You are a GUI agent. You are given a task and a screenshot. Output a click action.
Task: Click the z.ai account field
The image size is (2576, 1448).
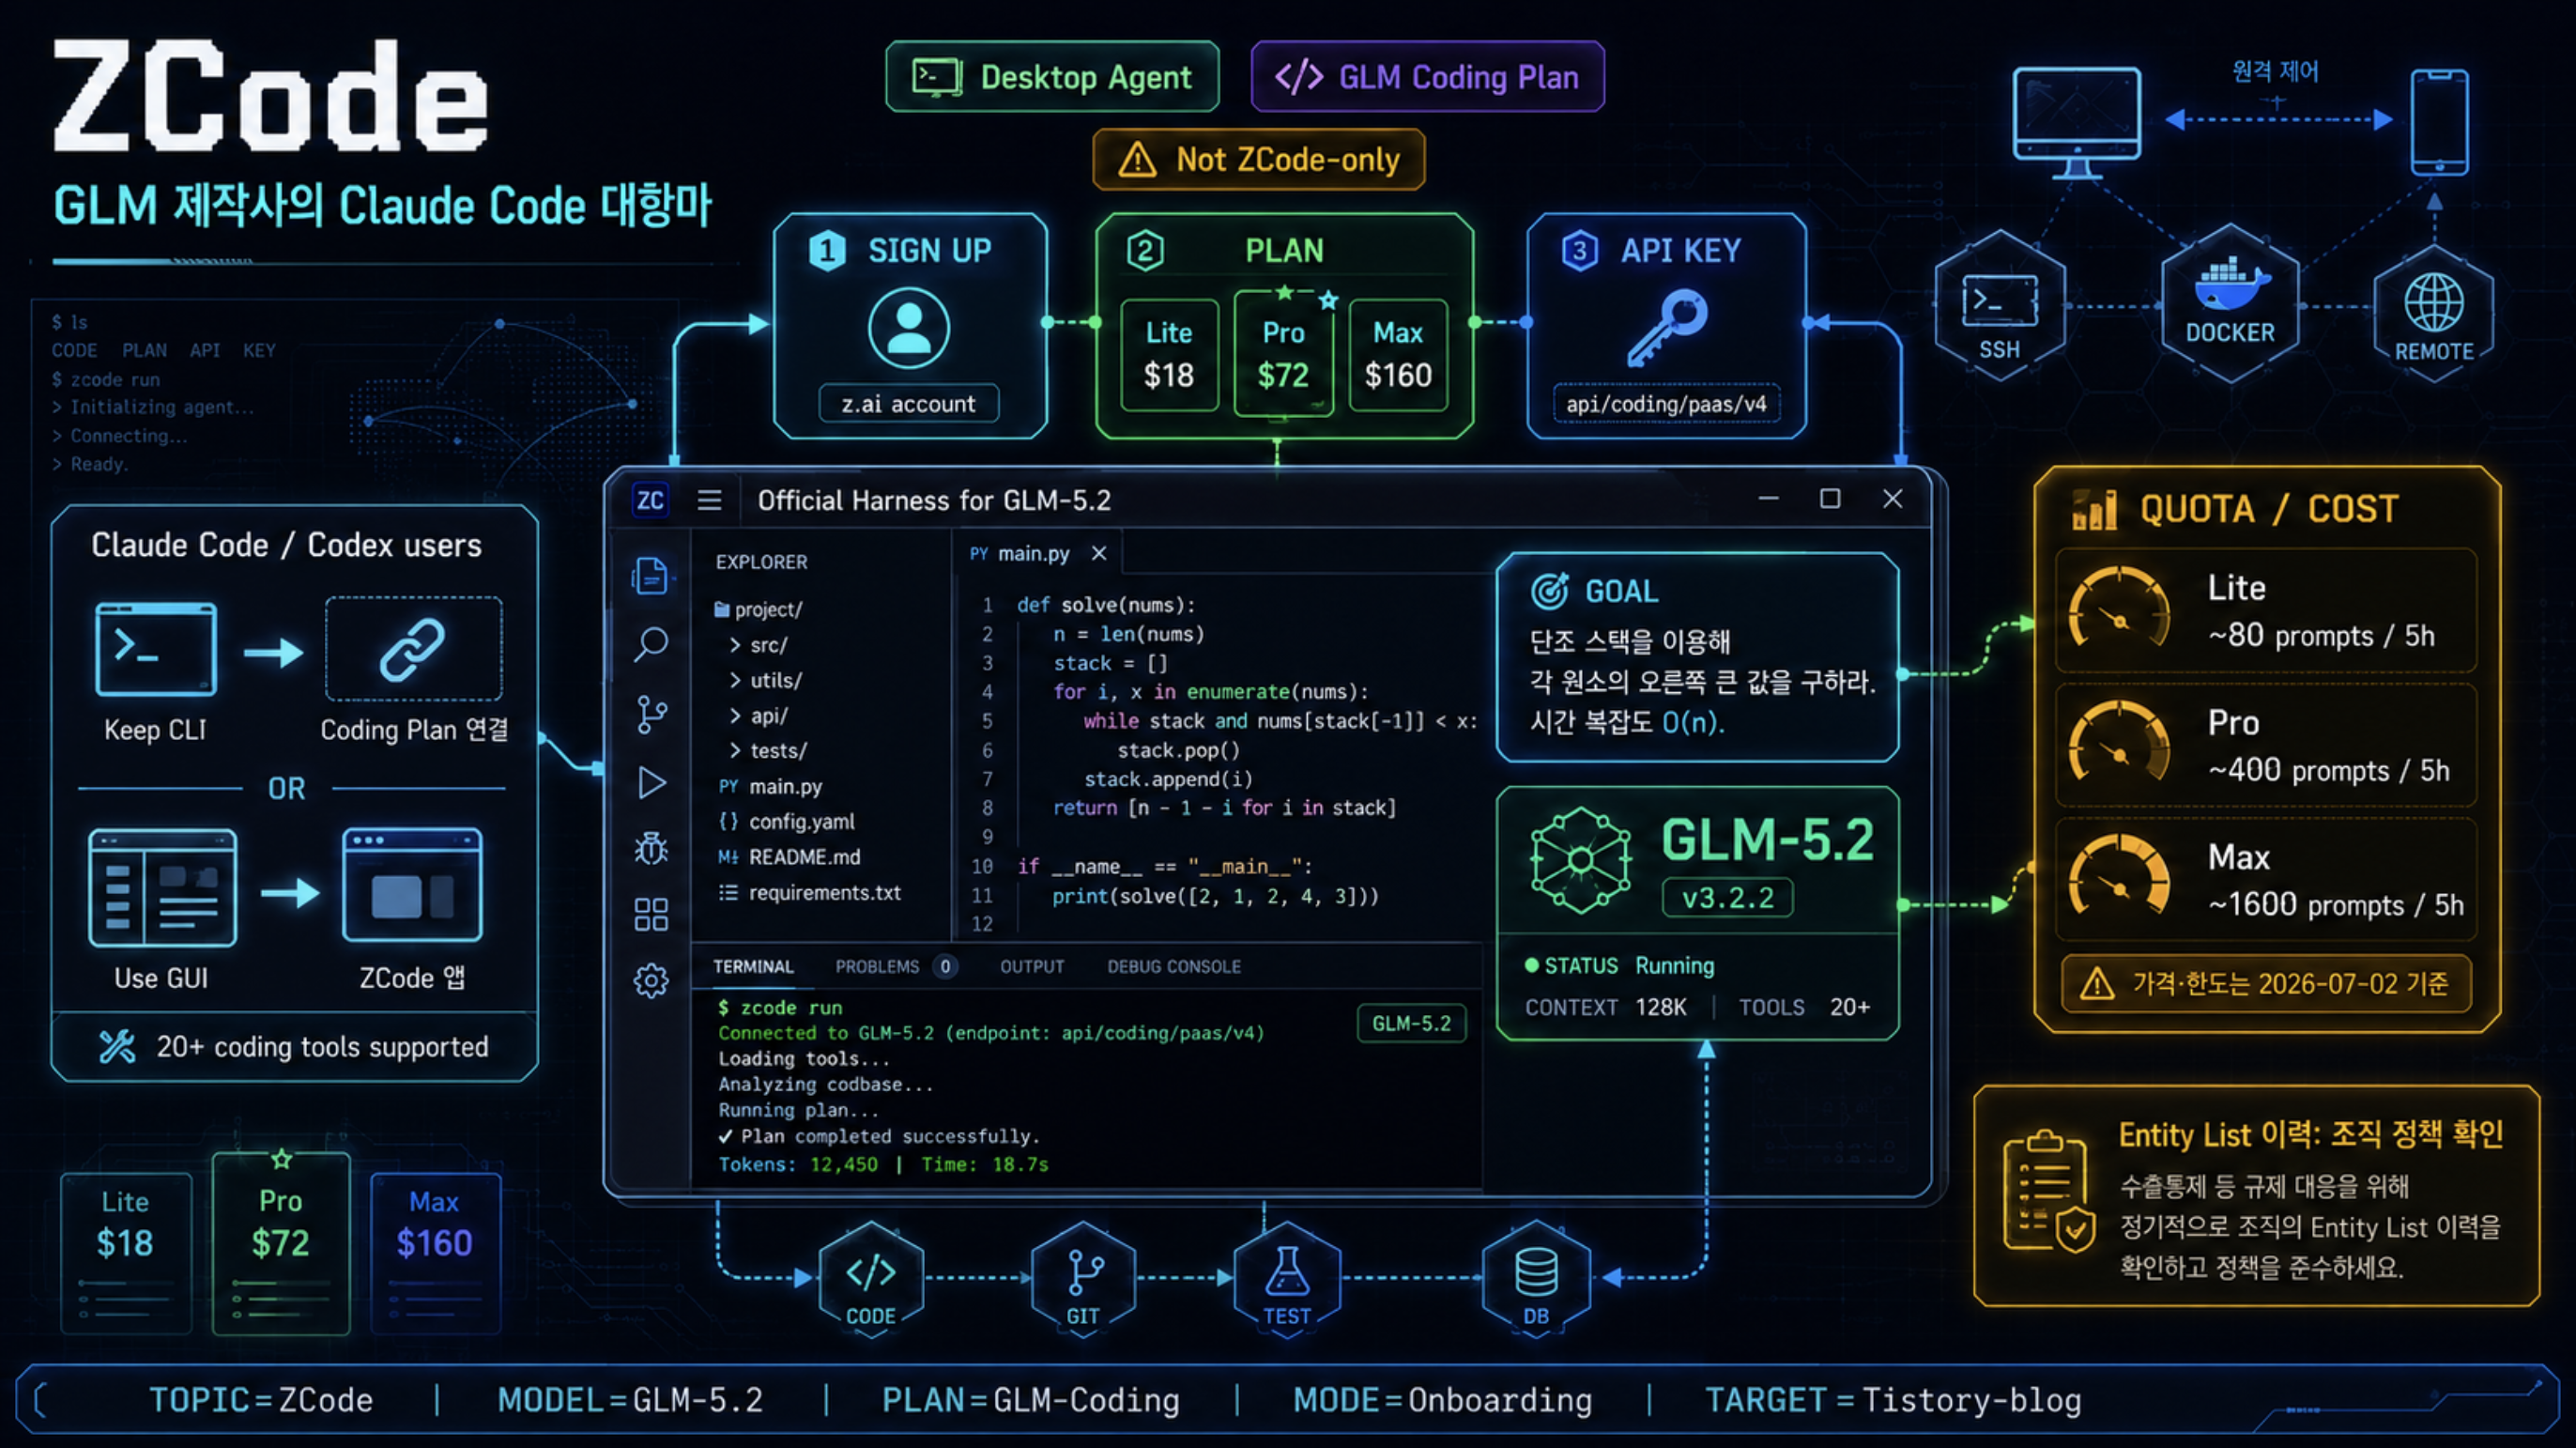coord(908,404)
